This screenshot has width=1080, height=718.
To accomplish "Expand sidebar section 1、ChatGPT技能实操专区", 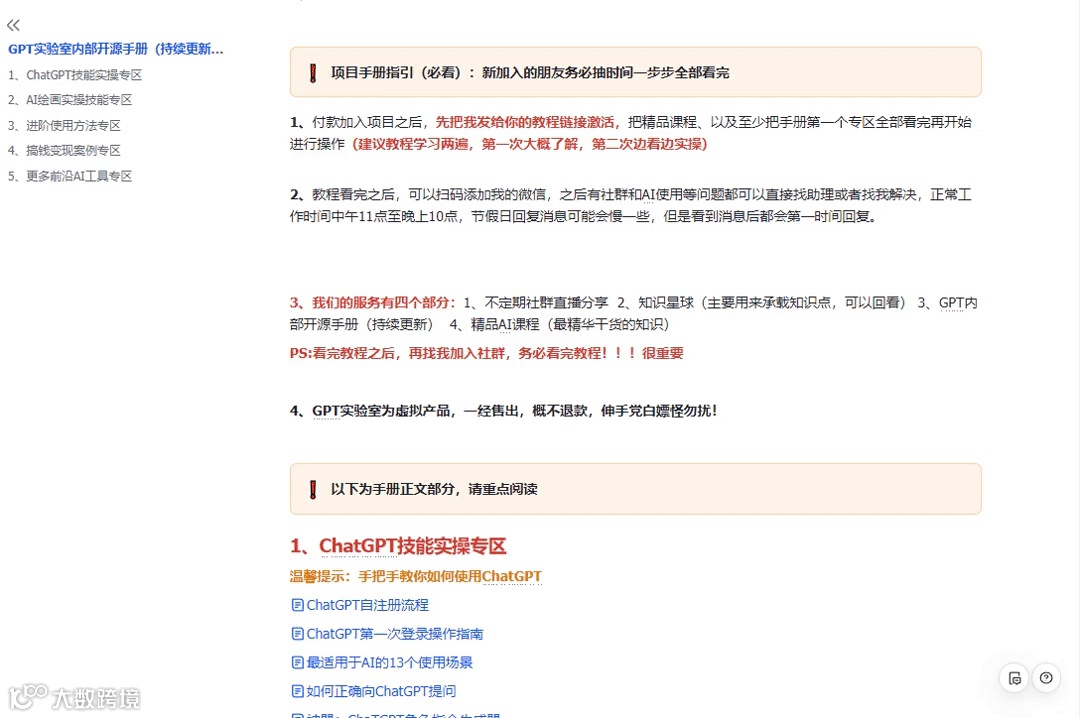I will pyautogui.click(x=75, y=74).
